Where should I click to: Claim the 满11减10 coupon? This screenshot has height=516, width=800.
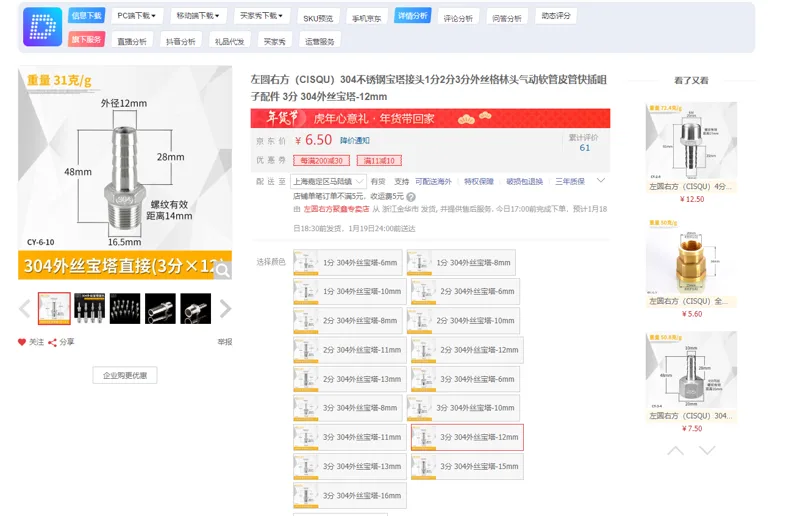click(379, 161)
